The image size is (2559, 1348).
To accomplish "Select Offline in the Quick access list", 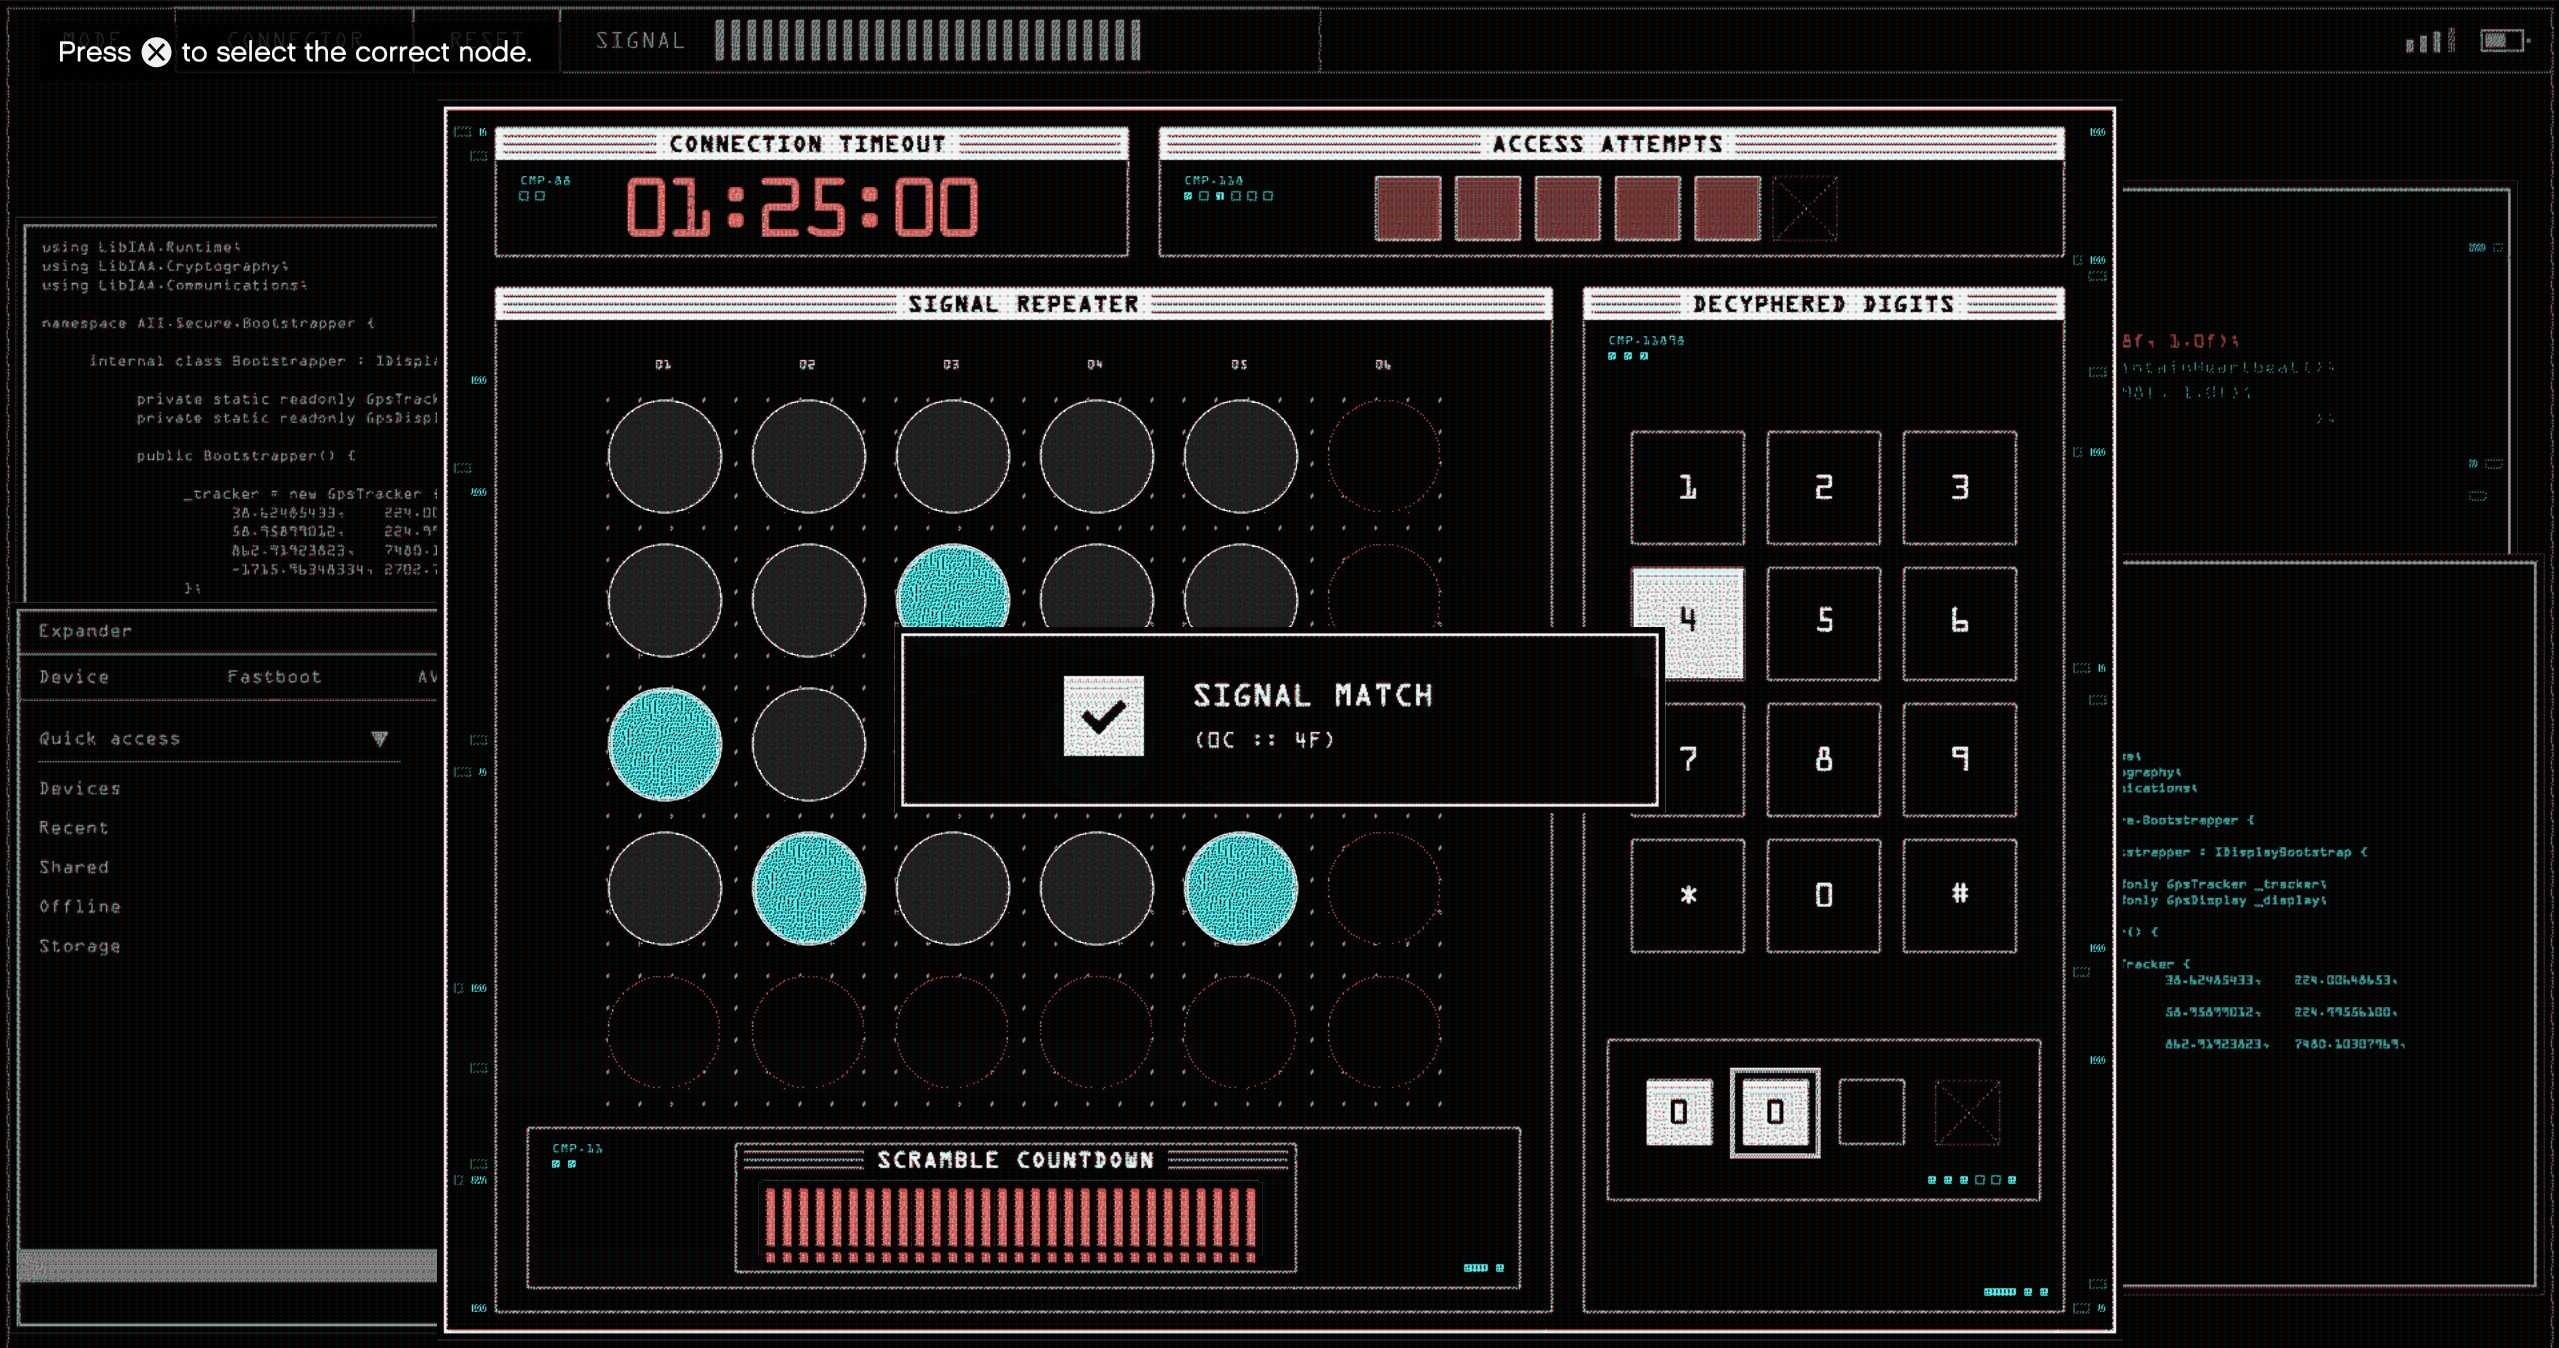I will [80, 906].
